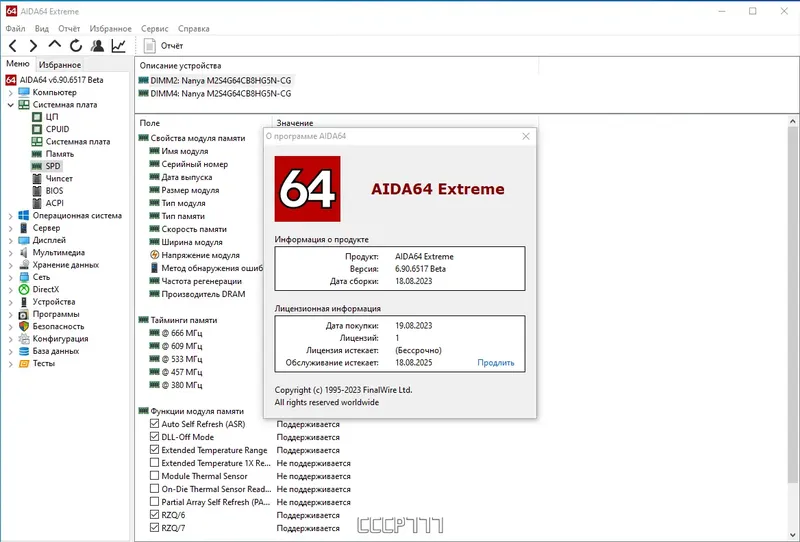
Task: Expand the DirectX tree node
Action: click(x=11, y=289)
